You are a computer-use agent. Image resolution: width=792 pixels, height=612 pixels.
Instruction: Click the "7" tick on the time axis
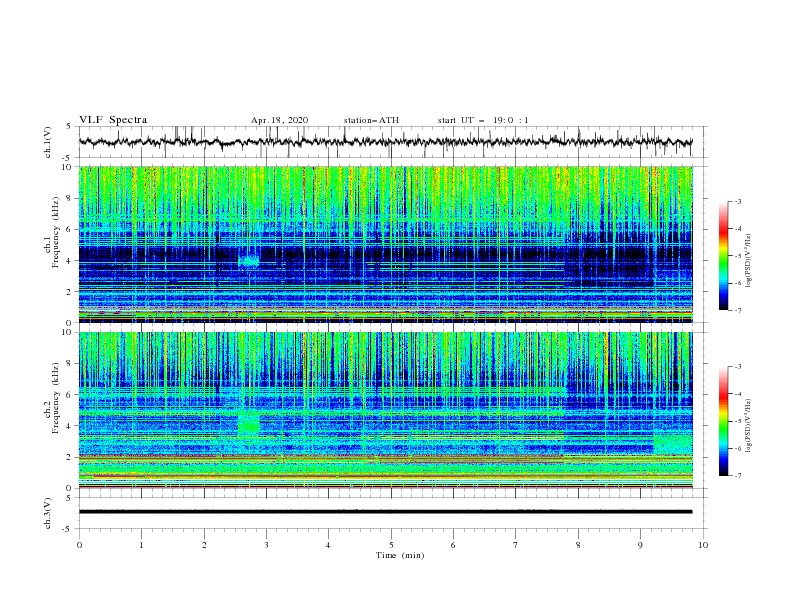(x=516, y=545)
